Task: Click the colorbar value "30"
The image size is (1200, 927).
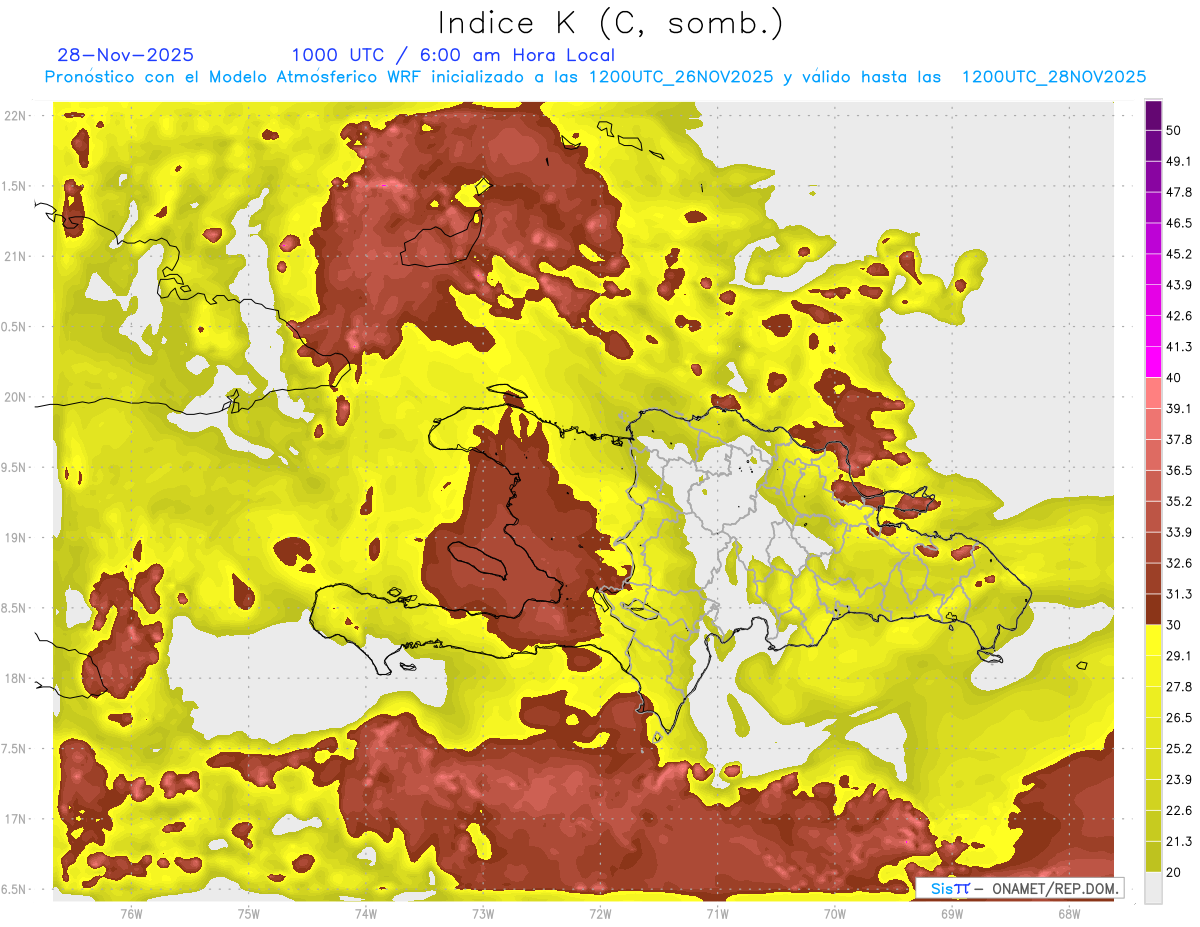Action: click(1174, 625)
